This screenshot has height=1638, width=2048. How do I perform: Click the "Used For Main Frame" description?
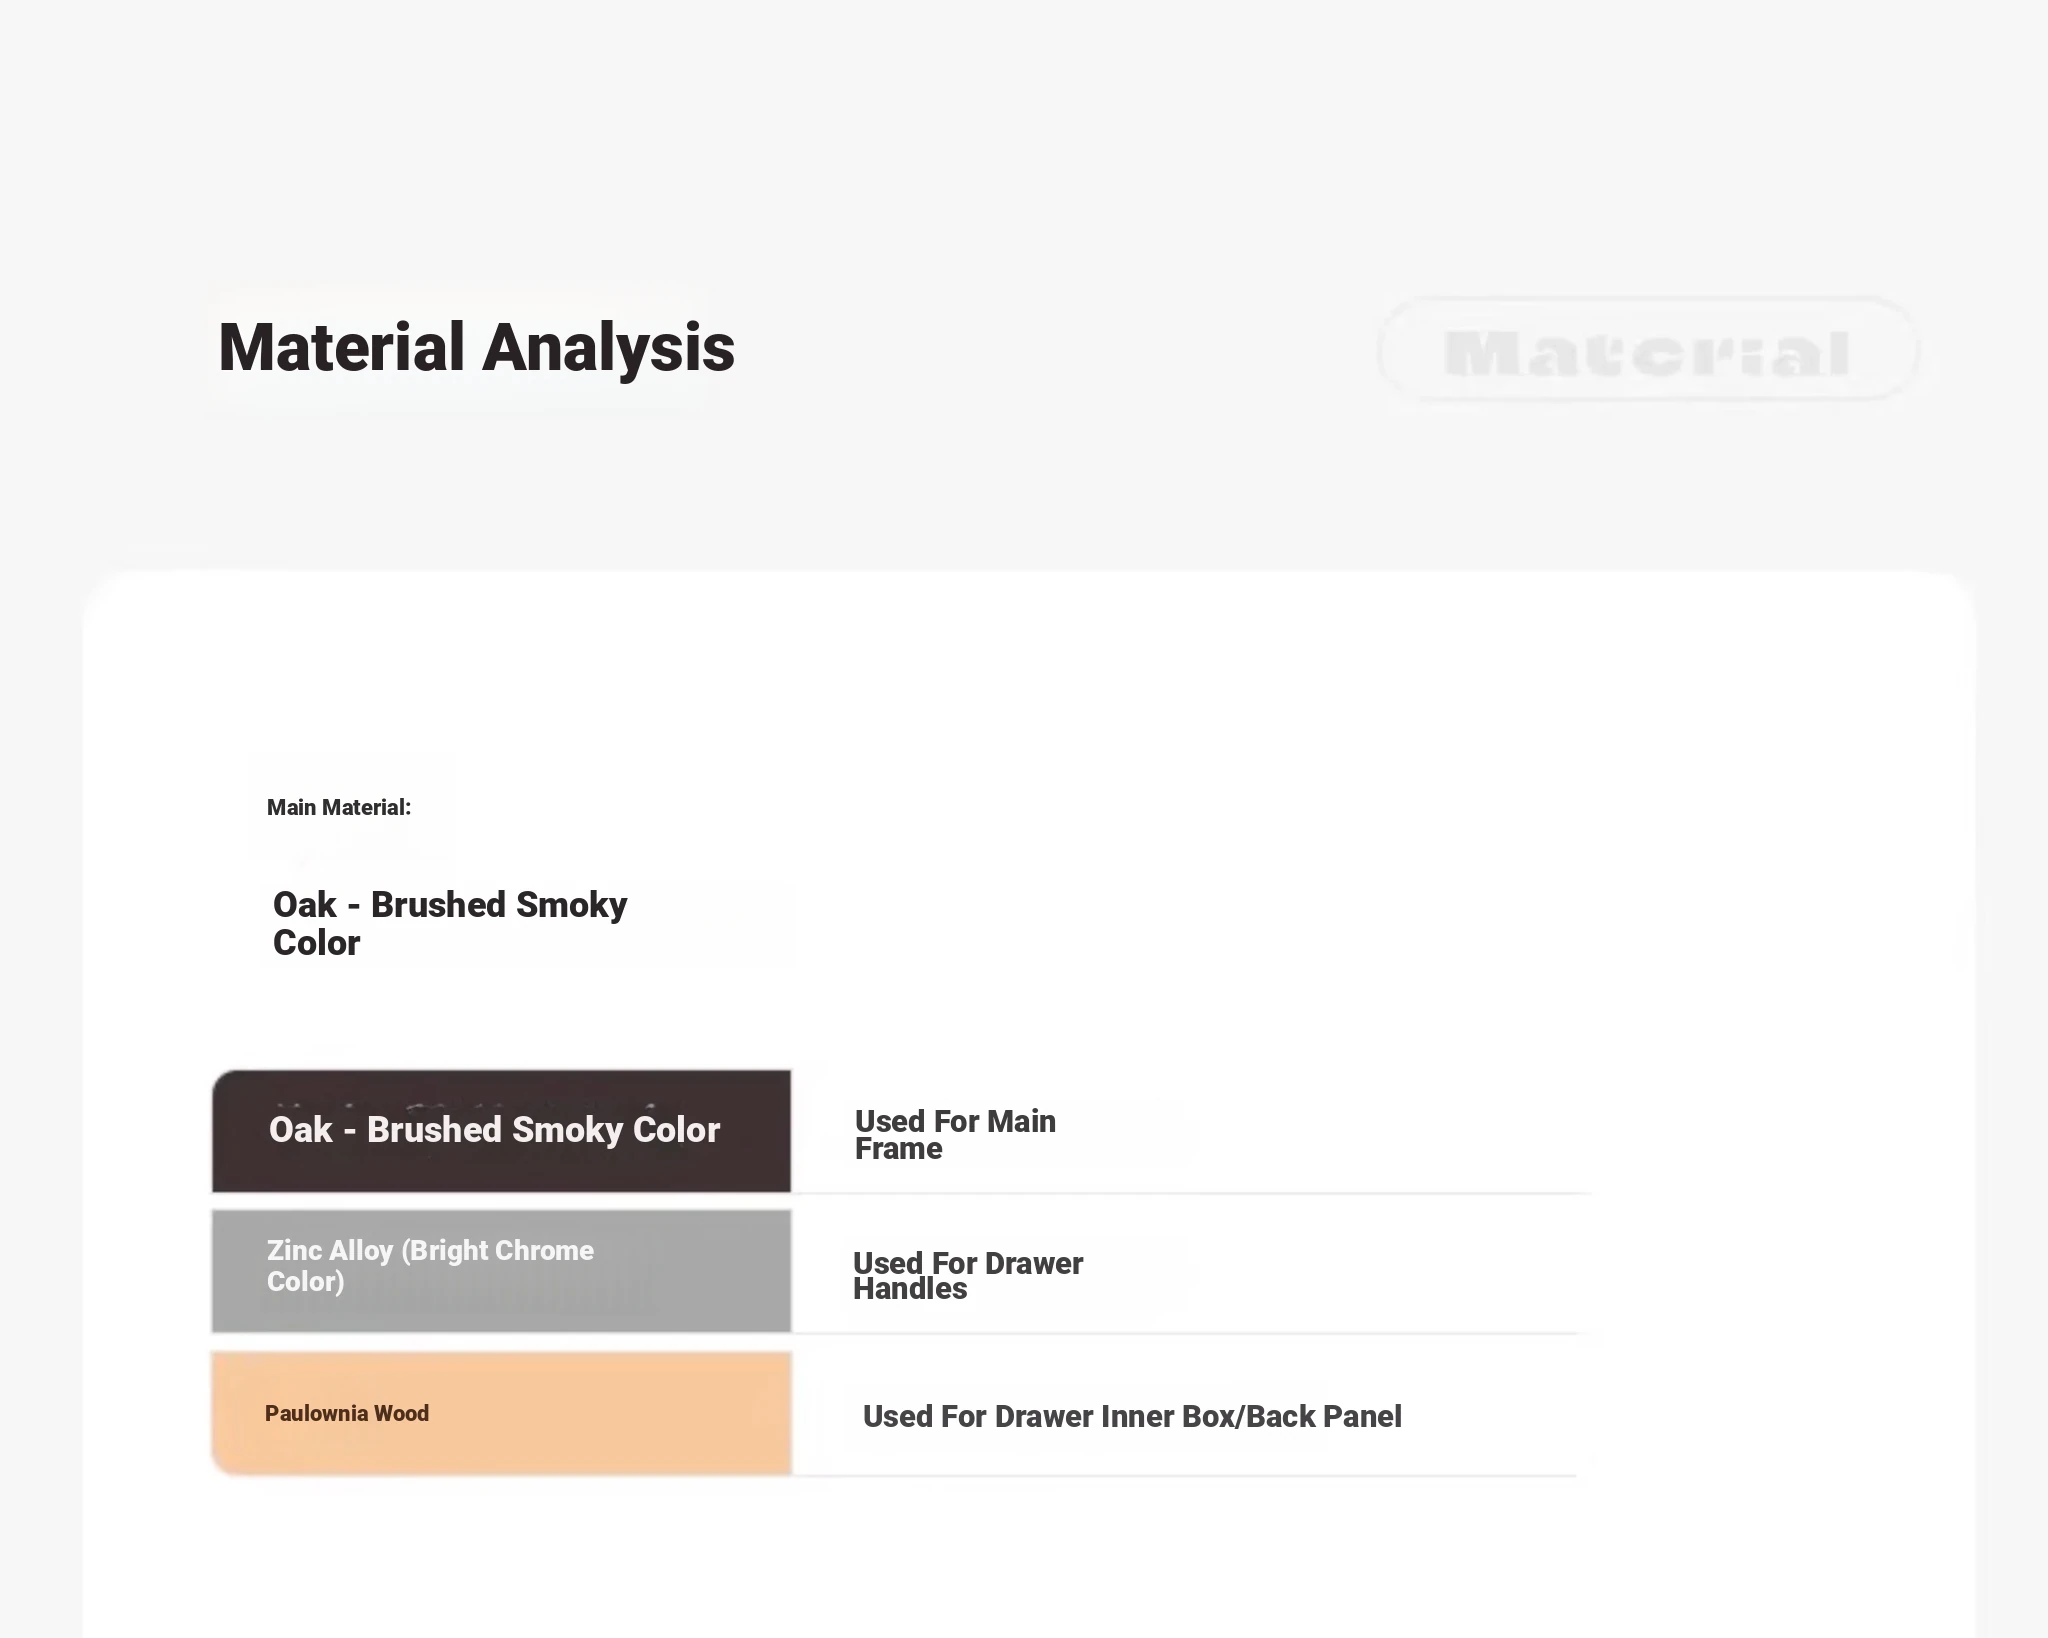(x=955, y=1134)
